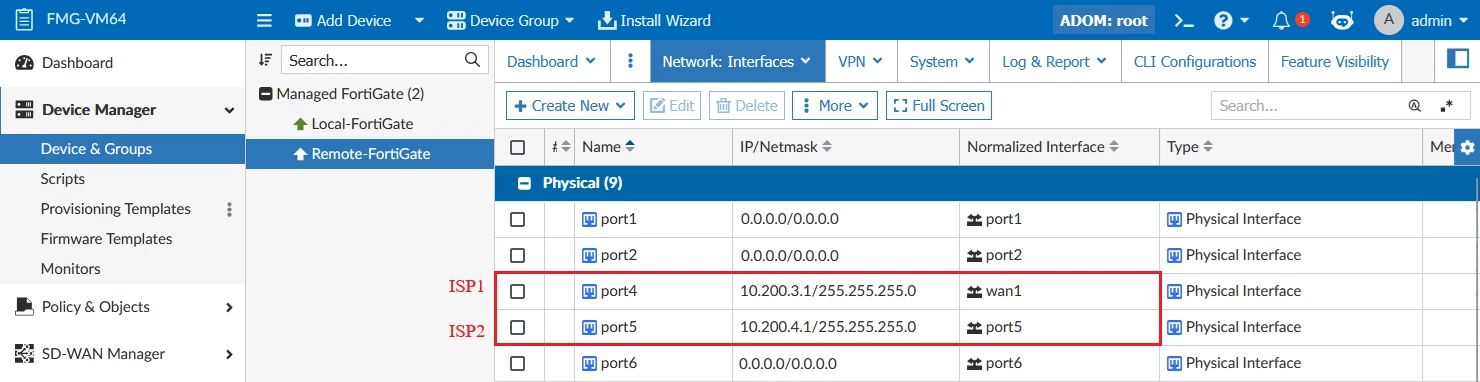Check the port1 row checkbox
Viewport: 1480px width, 382px height.
click(x=517, y=219)
